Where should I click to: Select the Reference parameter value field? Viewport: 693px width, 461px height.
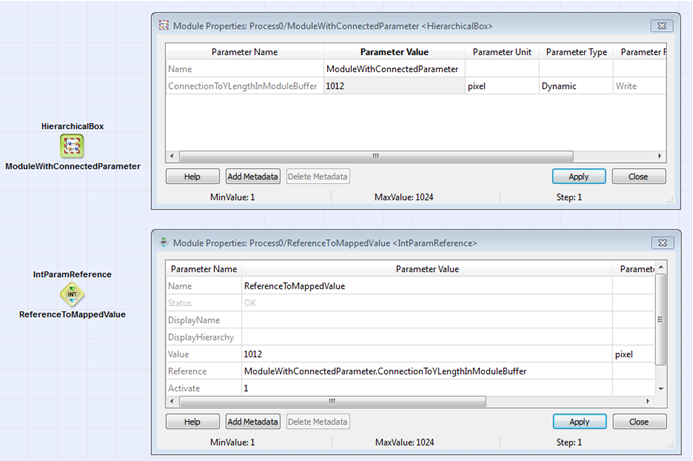coord(427,371)
